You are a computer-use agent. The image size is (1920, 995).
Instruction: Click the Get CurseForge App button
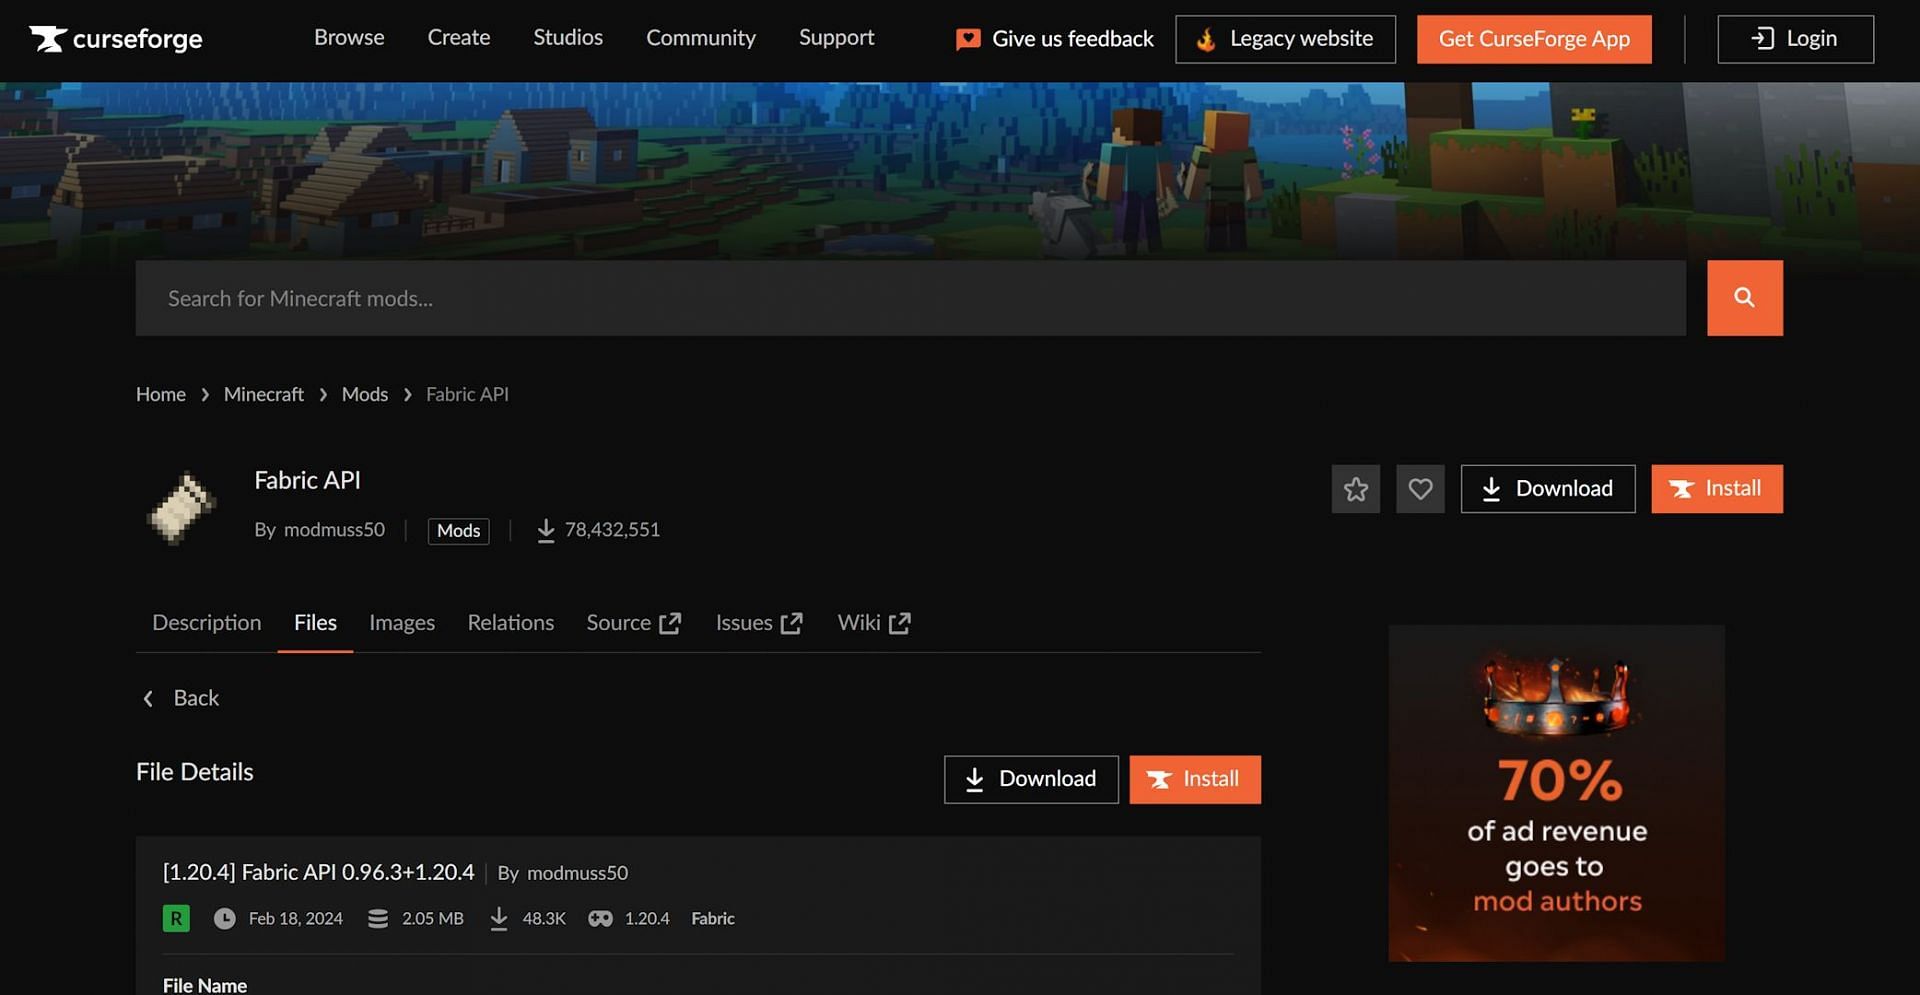tap(1533, 39)
